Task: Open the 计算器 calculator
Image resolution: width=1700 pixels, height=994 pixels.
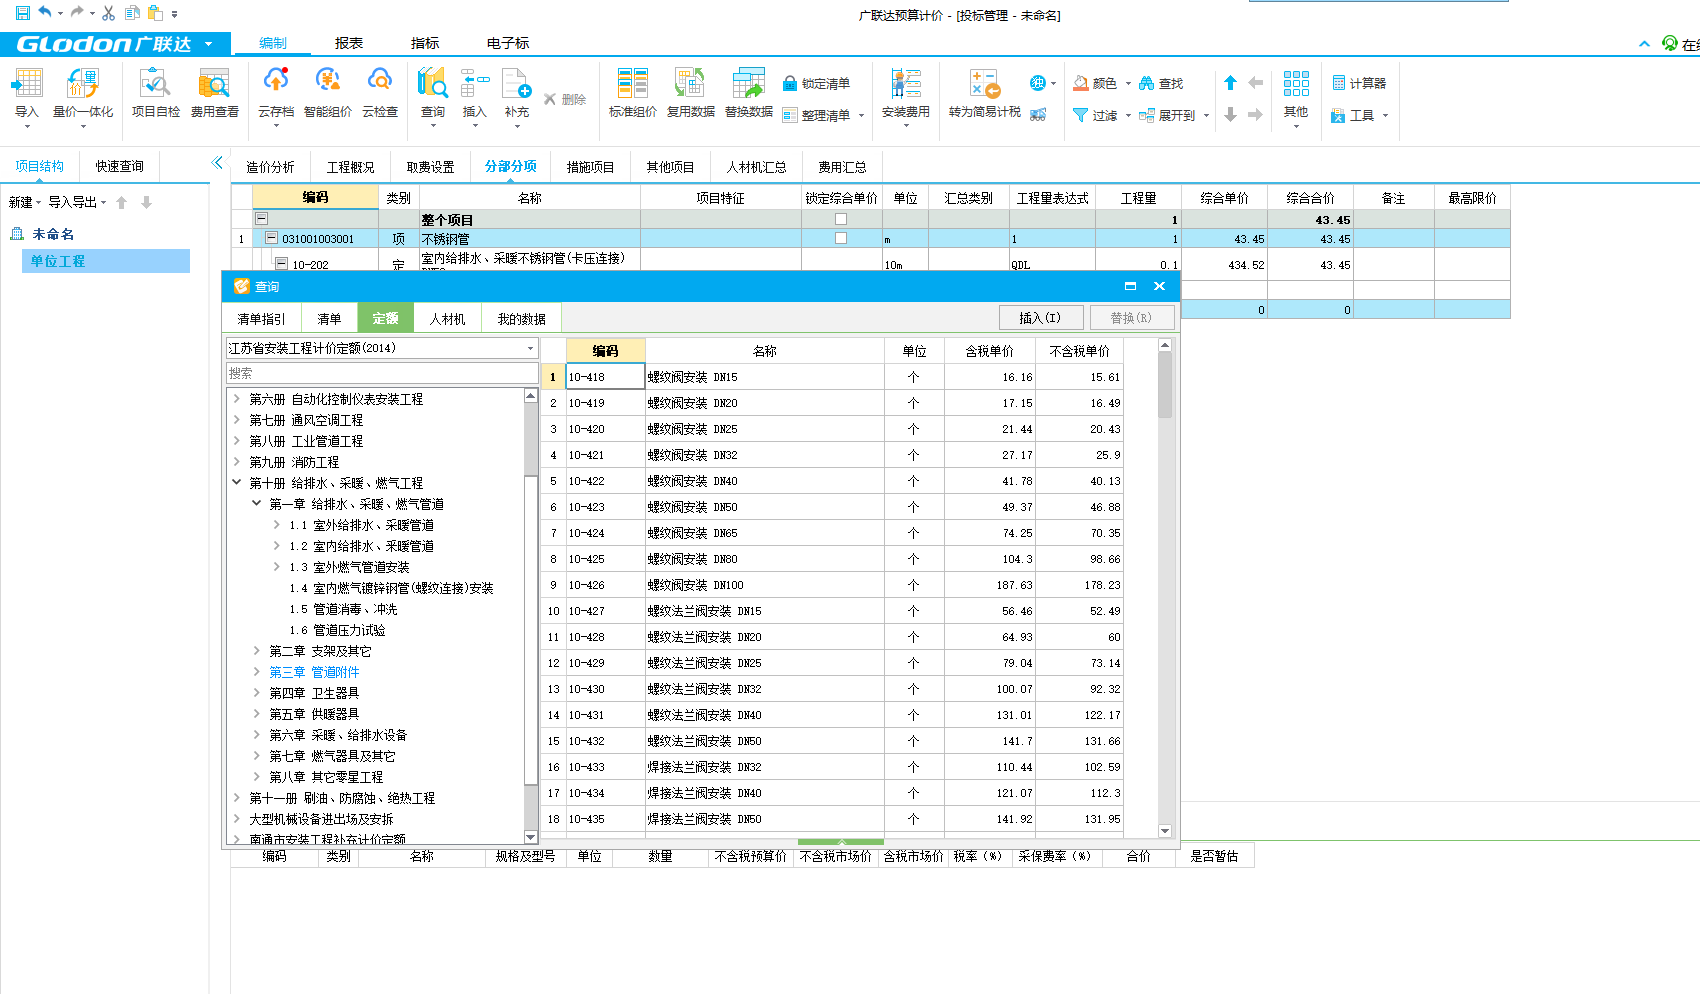Action: tap(1359, 84)
